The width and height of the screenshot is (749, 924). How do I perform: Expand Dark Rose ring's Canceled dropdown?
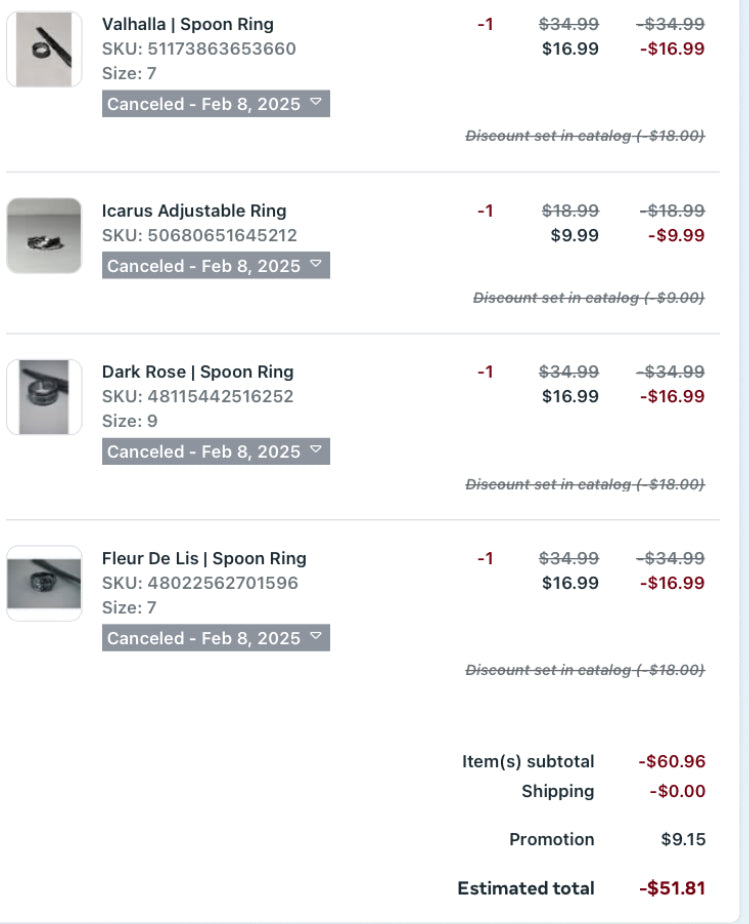[215, 452]
